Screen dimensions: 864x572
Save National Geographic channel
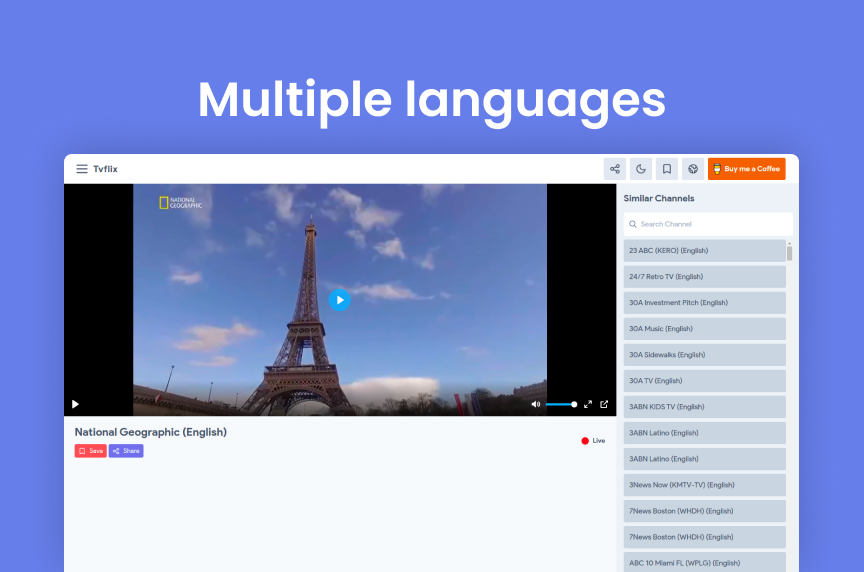[x=90, y=451]
